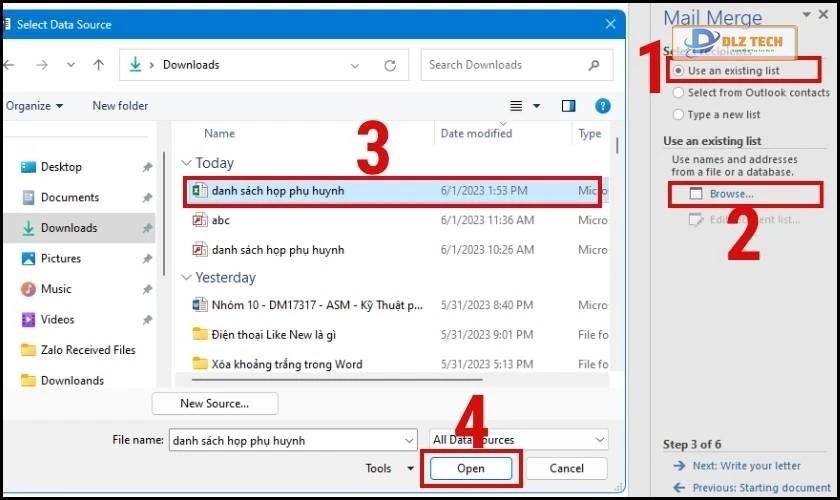The height and width of the screenshot is (500, 840).
Task: Collapse the Today file group
Action: click(185, 163)
